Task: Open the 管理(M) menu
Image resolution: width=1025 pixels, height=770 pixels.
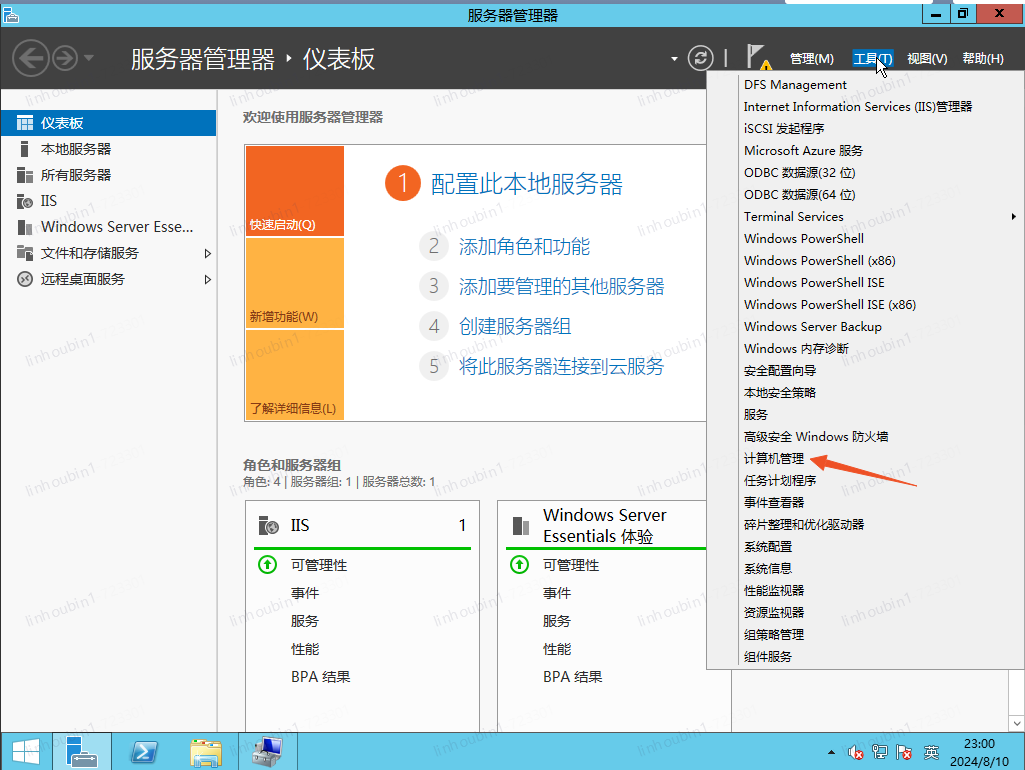Action: 811,59
